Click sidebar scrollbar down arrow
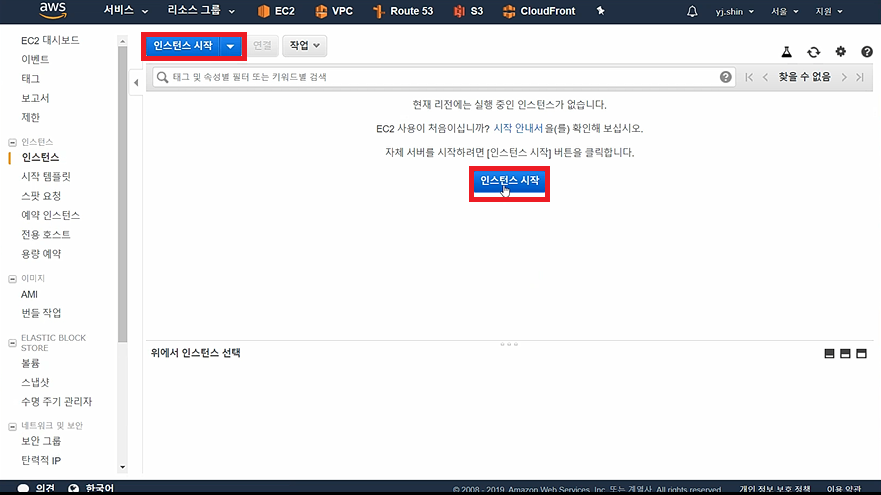 (x=122, y=467)
